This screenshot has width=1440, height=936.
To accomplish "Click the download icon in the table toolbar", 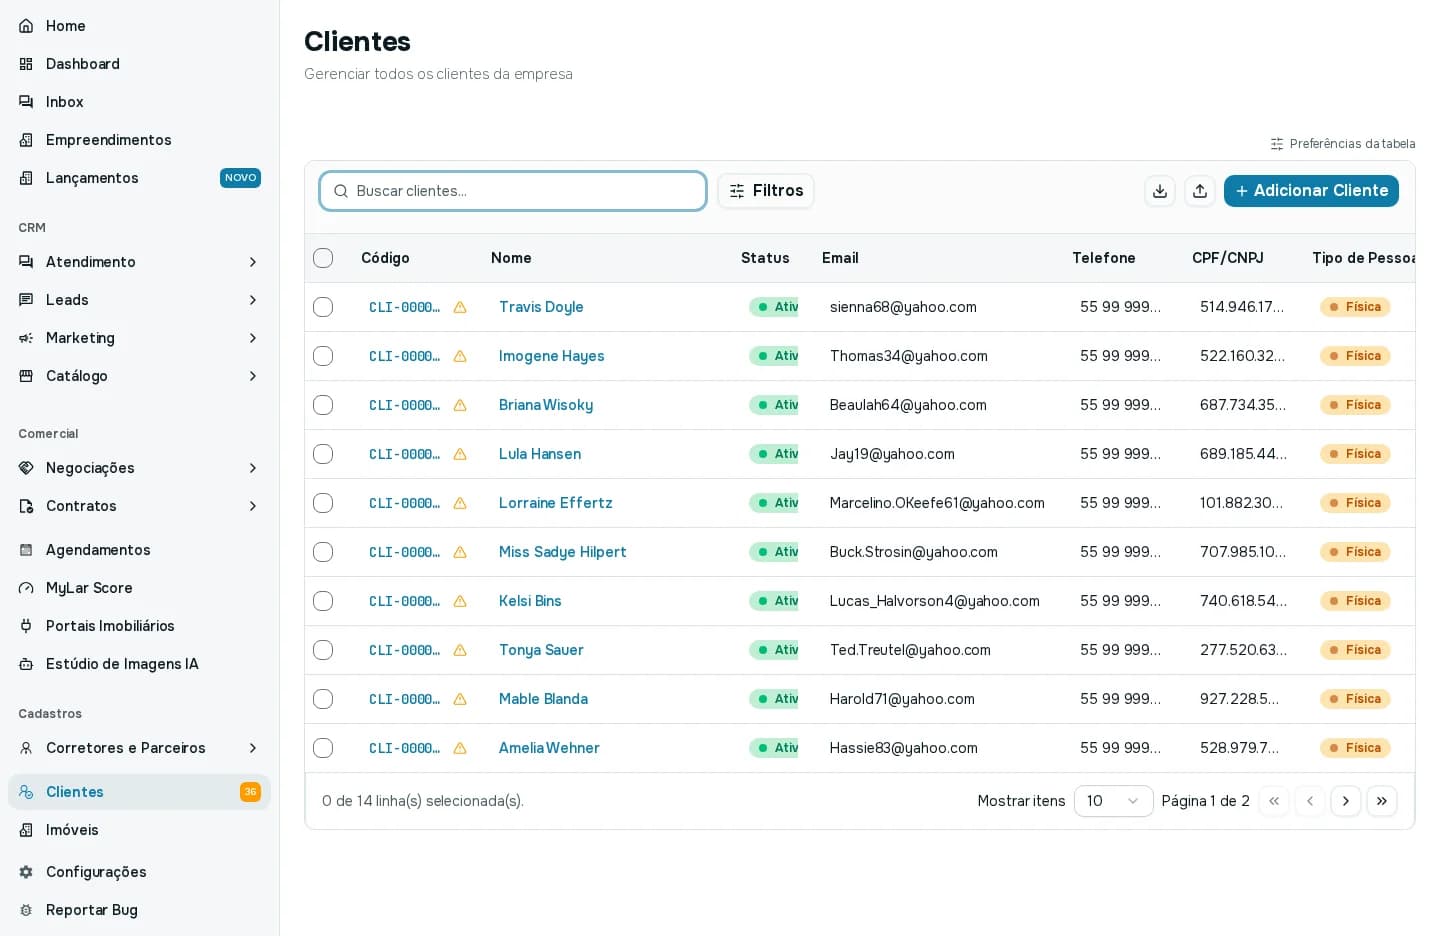I will pos(1160,191).
